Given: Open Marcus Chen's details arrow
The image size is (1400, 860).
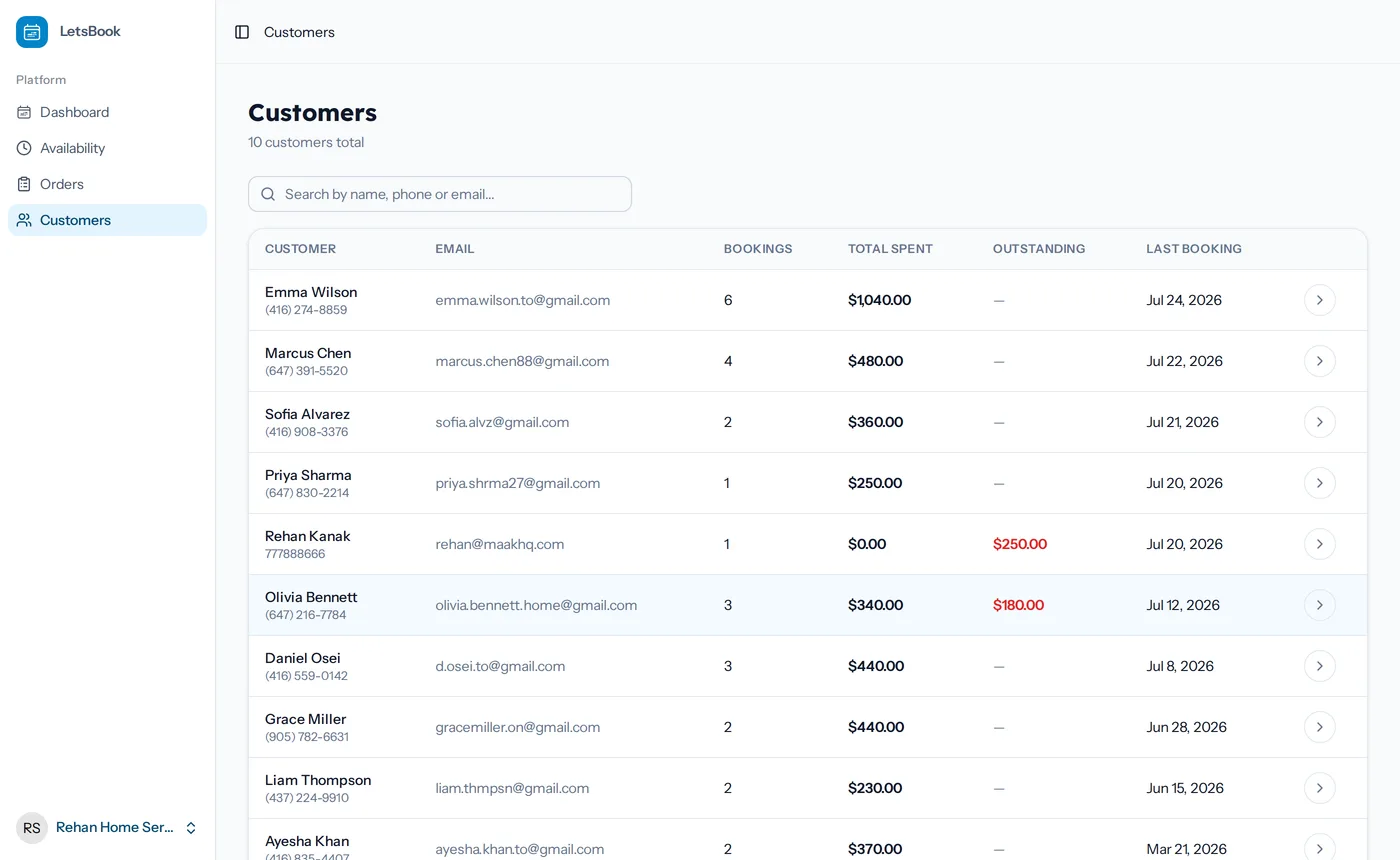Looking at the screenshot, I should coord(1320,361).
